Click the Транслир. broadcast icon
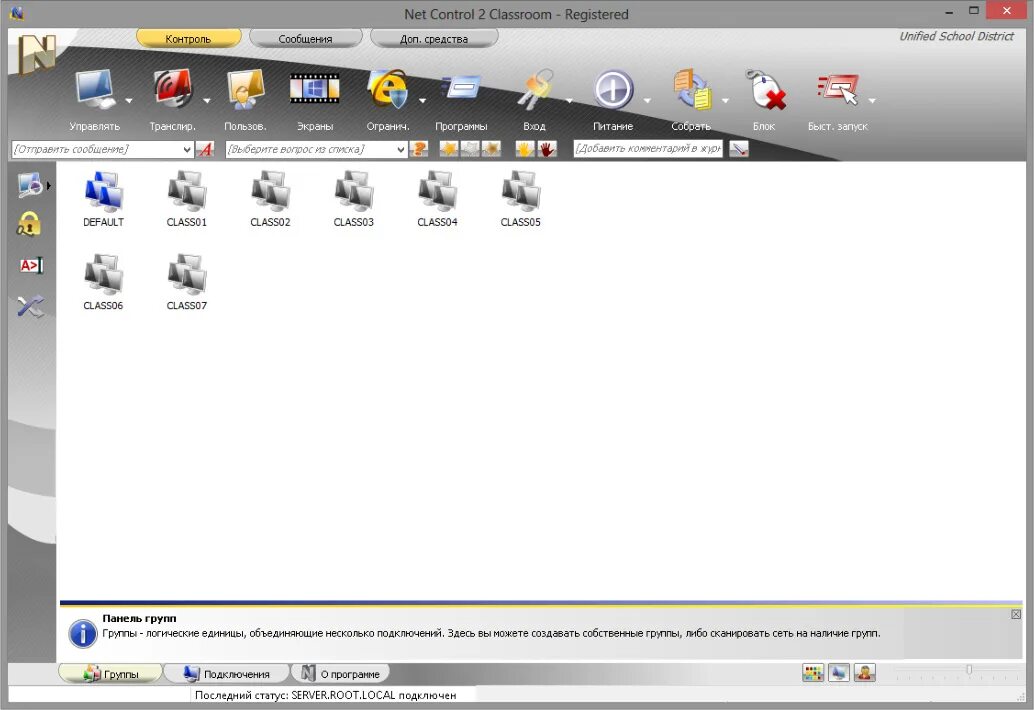1034x710 pixels. click(x=173, y=89)
